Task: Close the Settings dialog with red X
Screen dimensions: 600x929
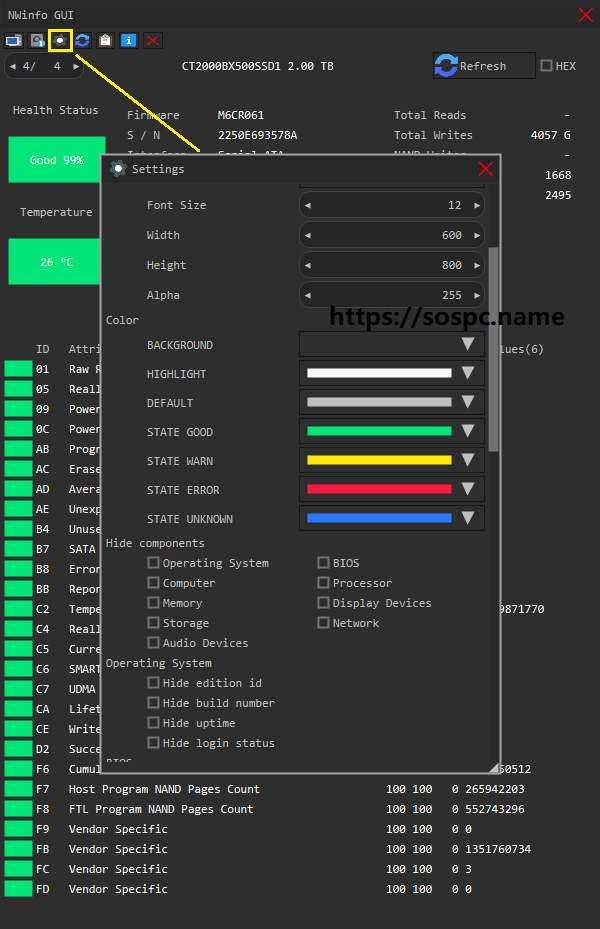Action: coord(486,169)
